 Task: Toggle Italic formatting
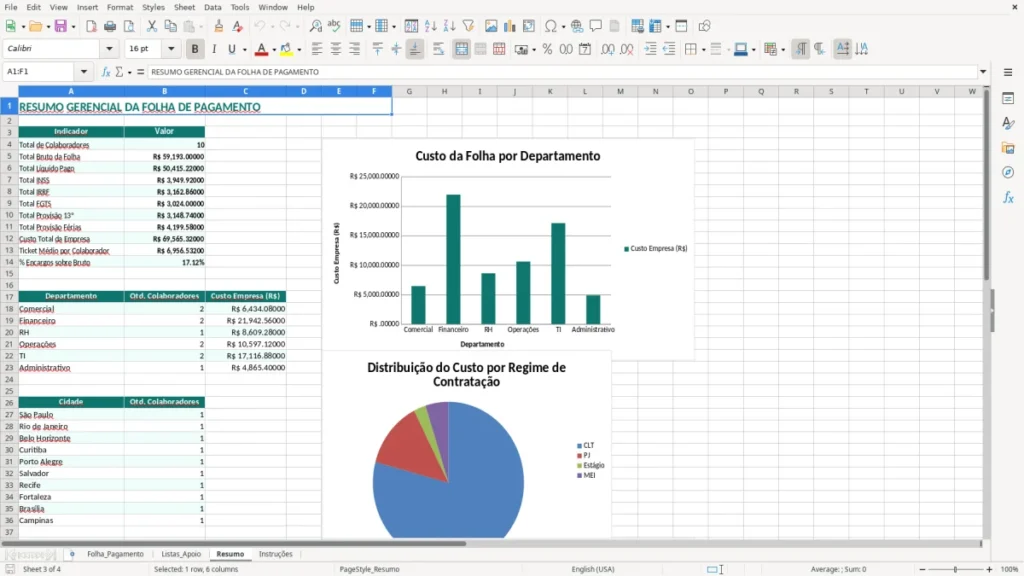[x=214, y=49]
